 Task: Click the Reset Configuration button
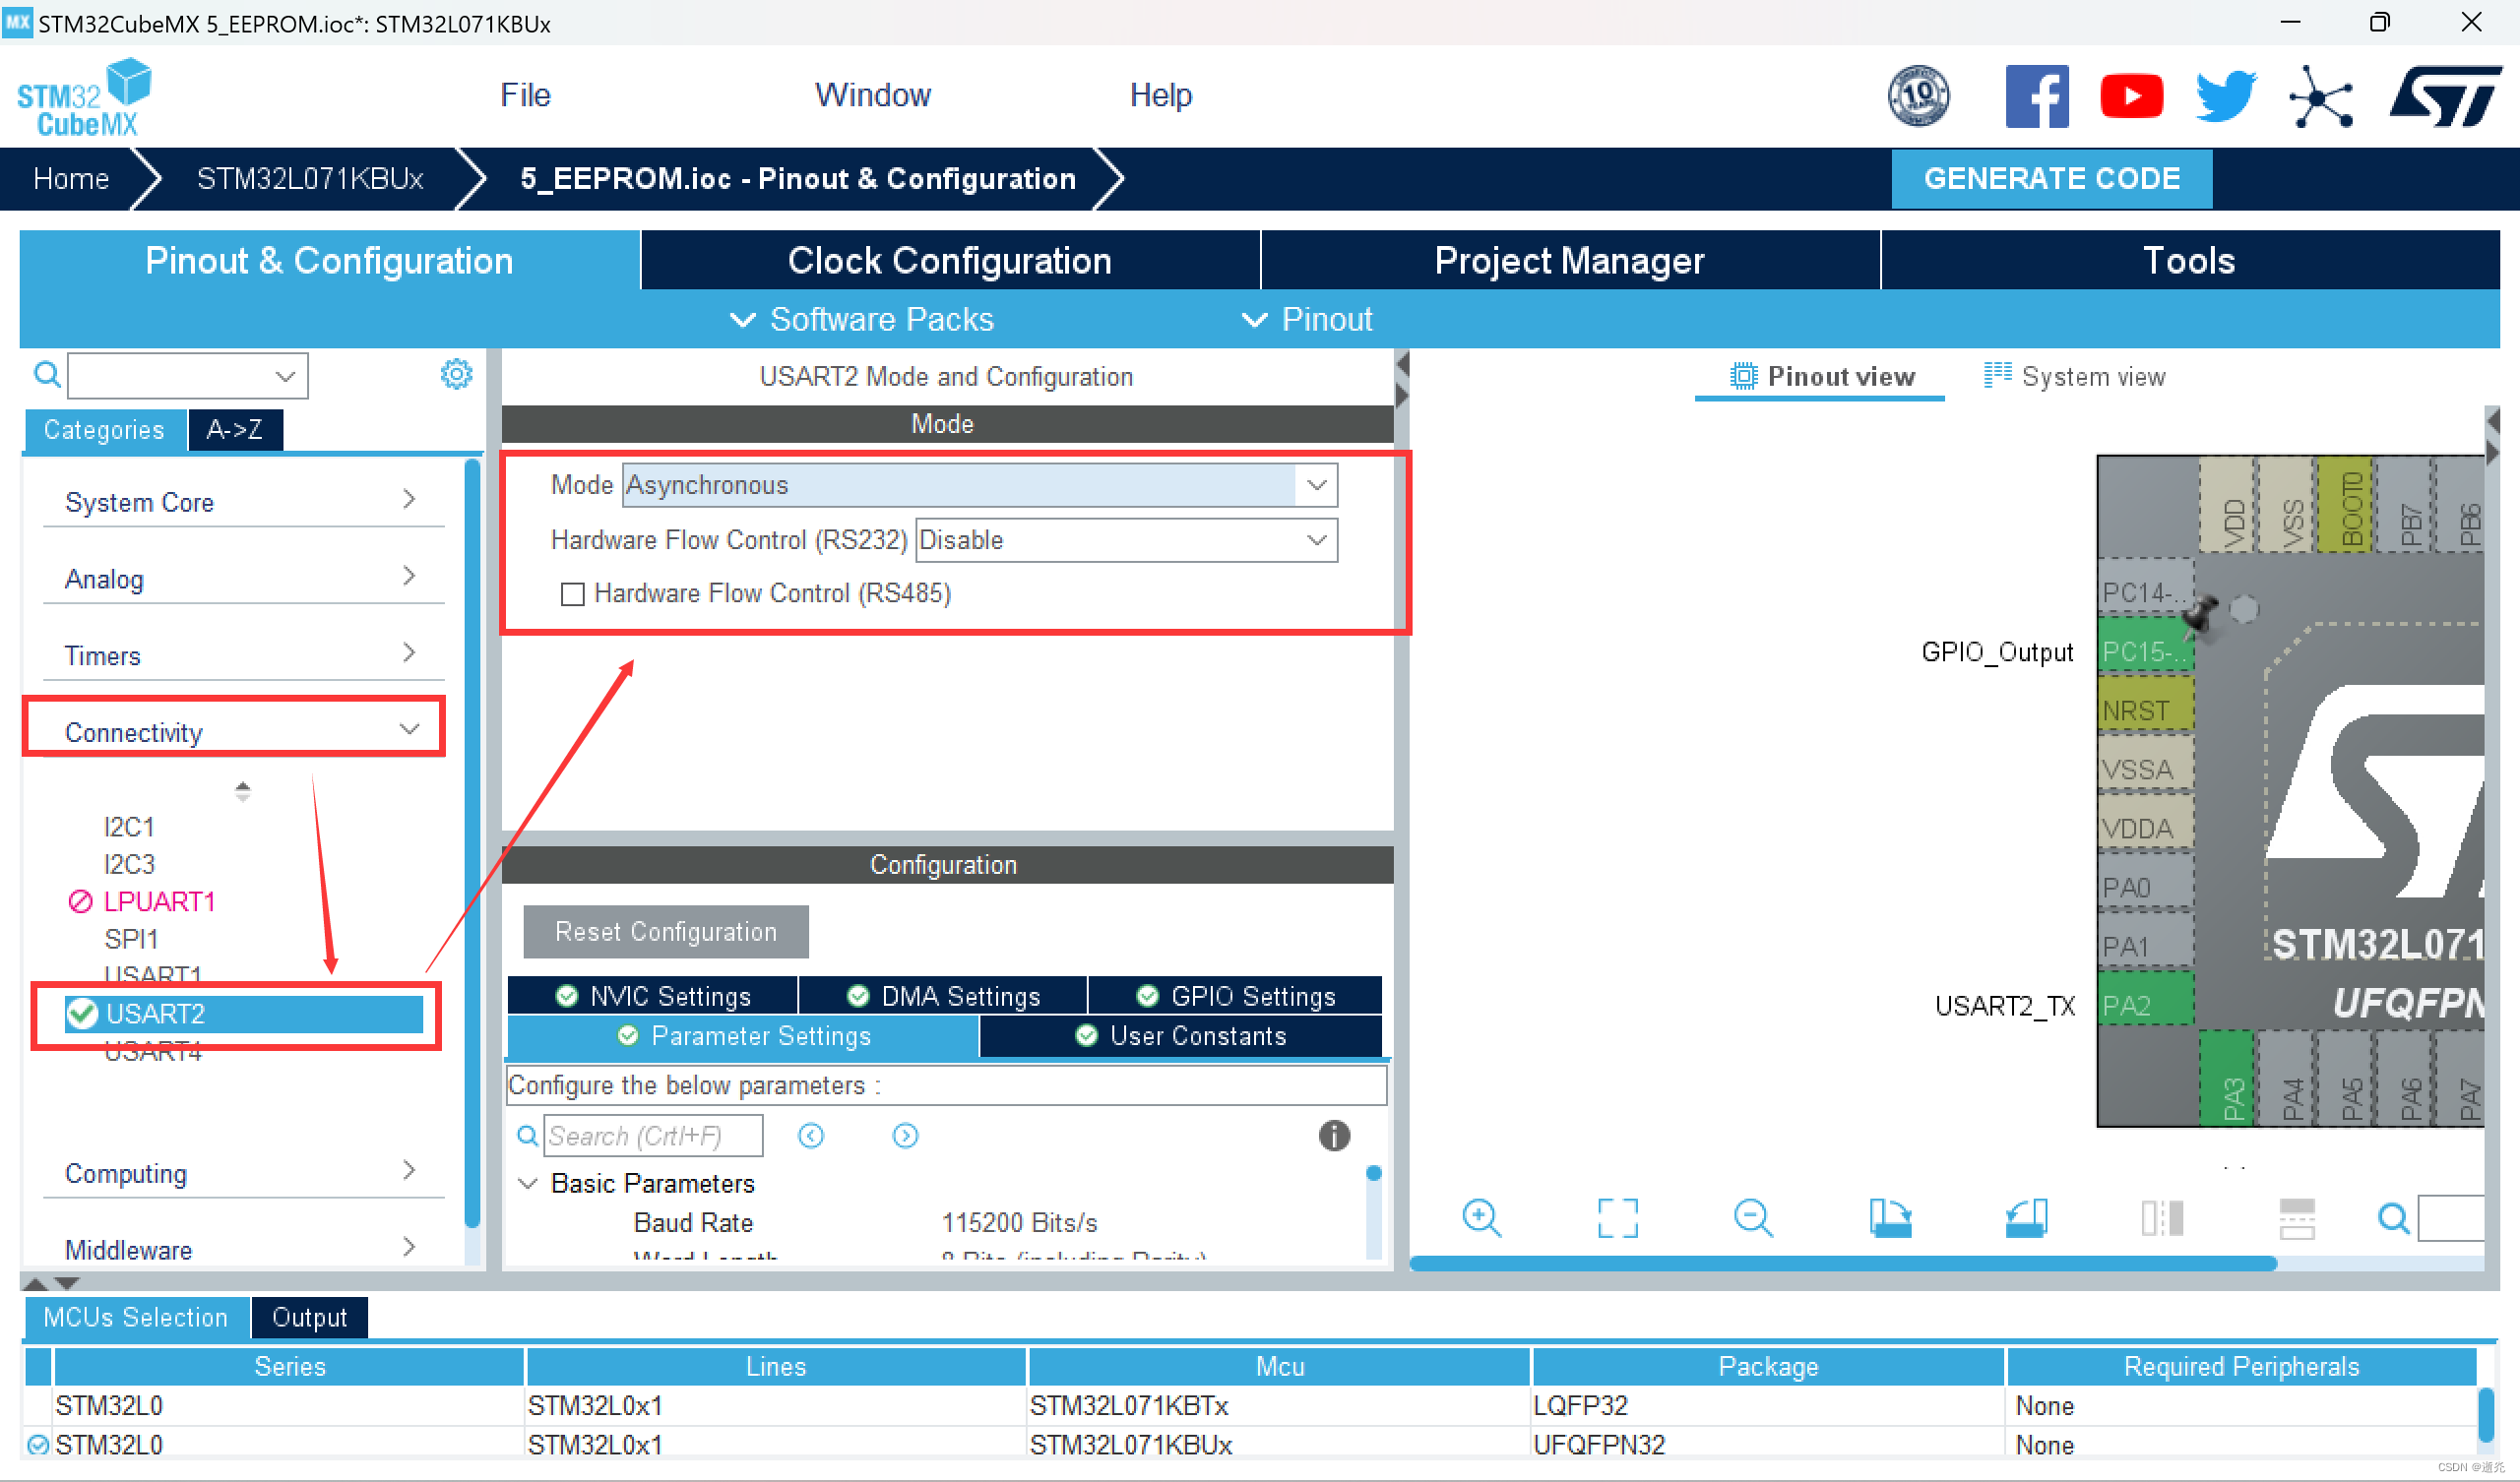666,931
